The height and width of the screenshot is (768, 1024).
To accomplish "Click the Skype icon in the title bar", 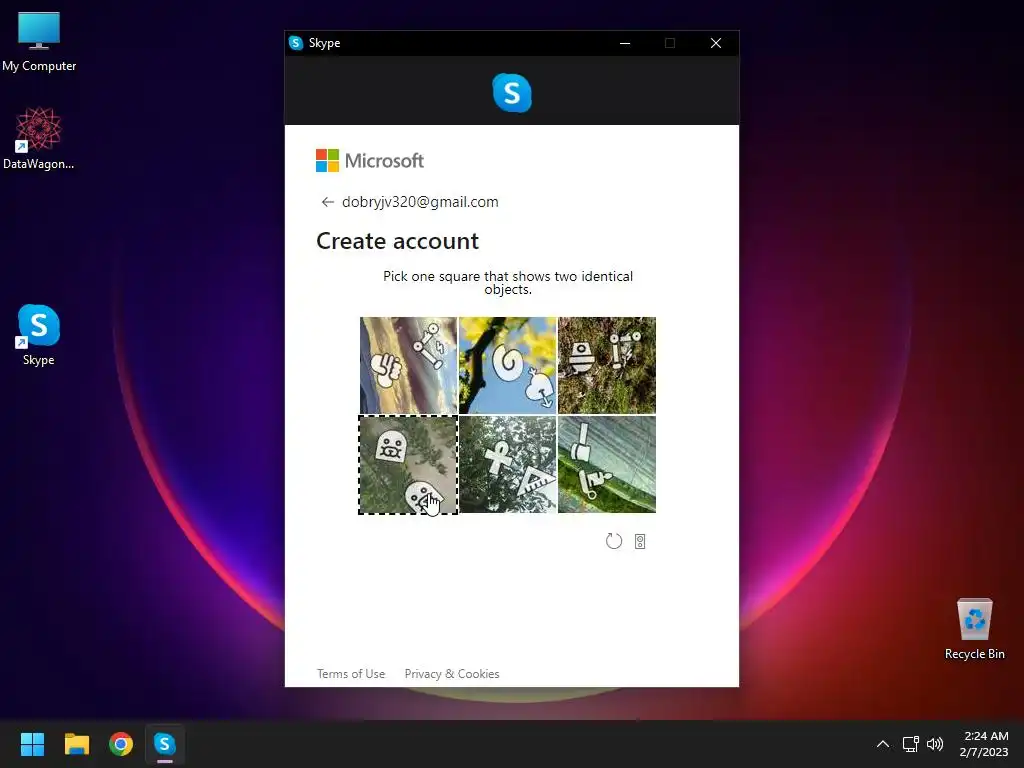I will click(296, 43).
